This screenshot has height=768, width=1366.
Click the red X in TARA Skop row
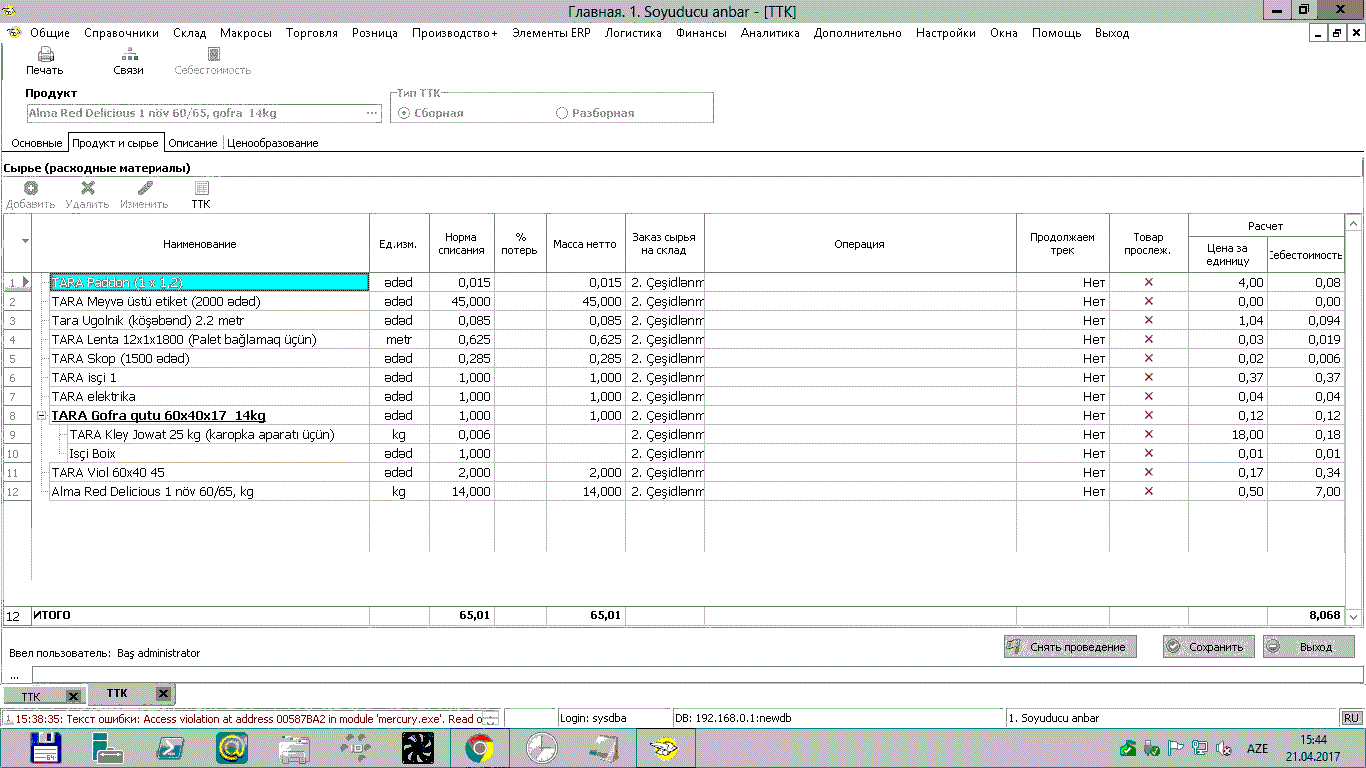click(1148, 359)
